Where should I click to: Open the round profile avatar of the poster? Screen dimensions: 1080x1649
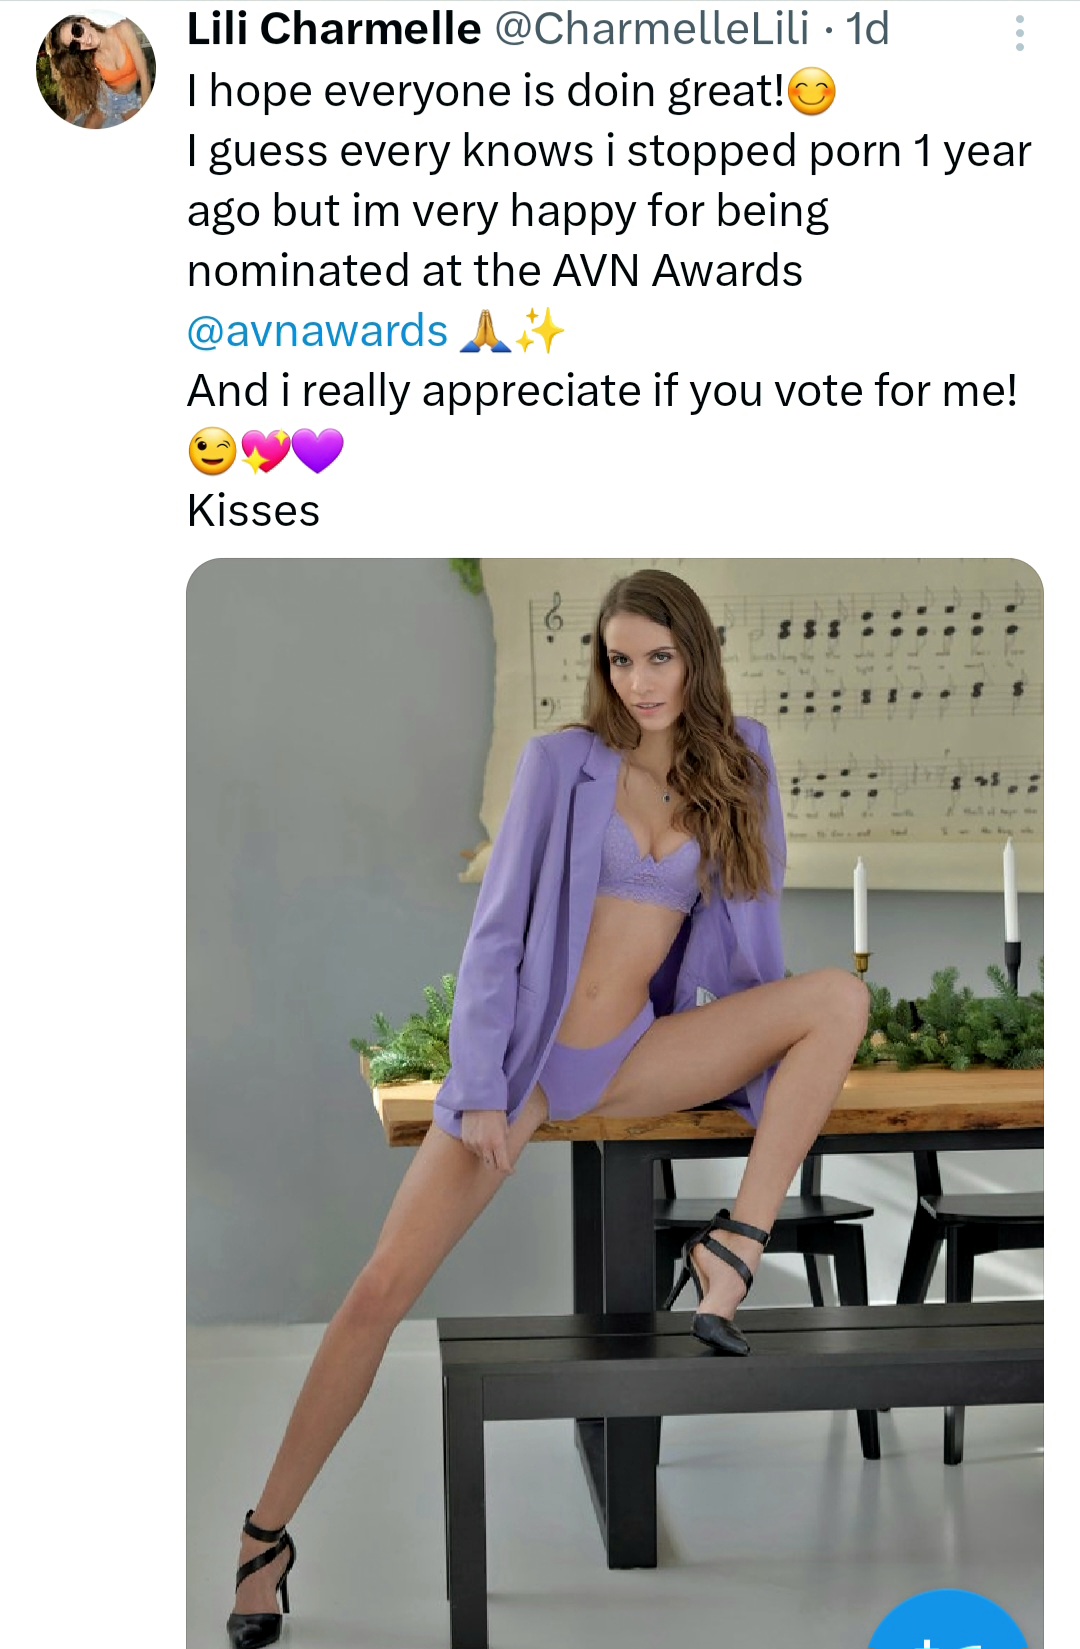tap(96, 70)
